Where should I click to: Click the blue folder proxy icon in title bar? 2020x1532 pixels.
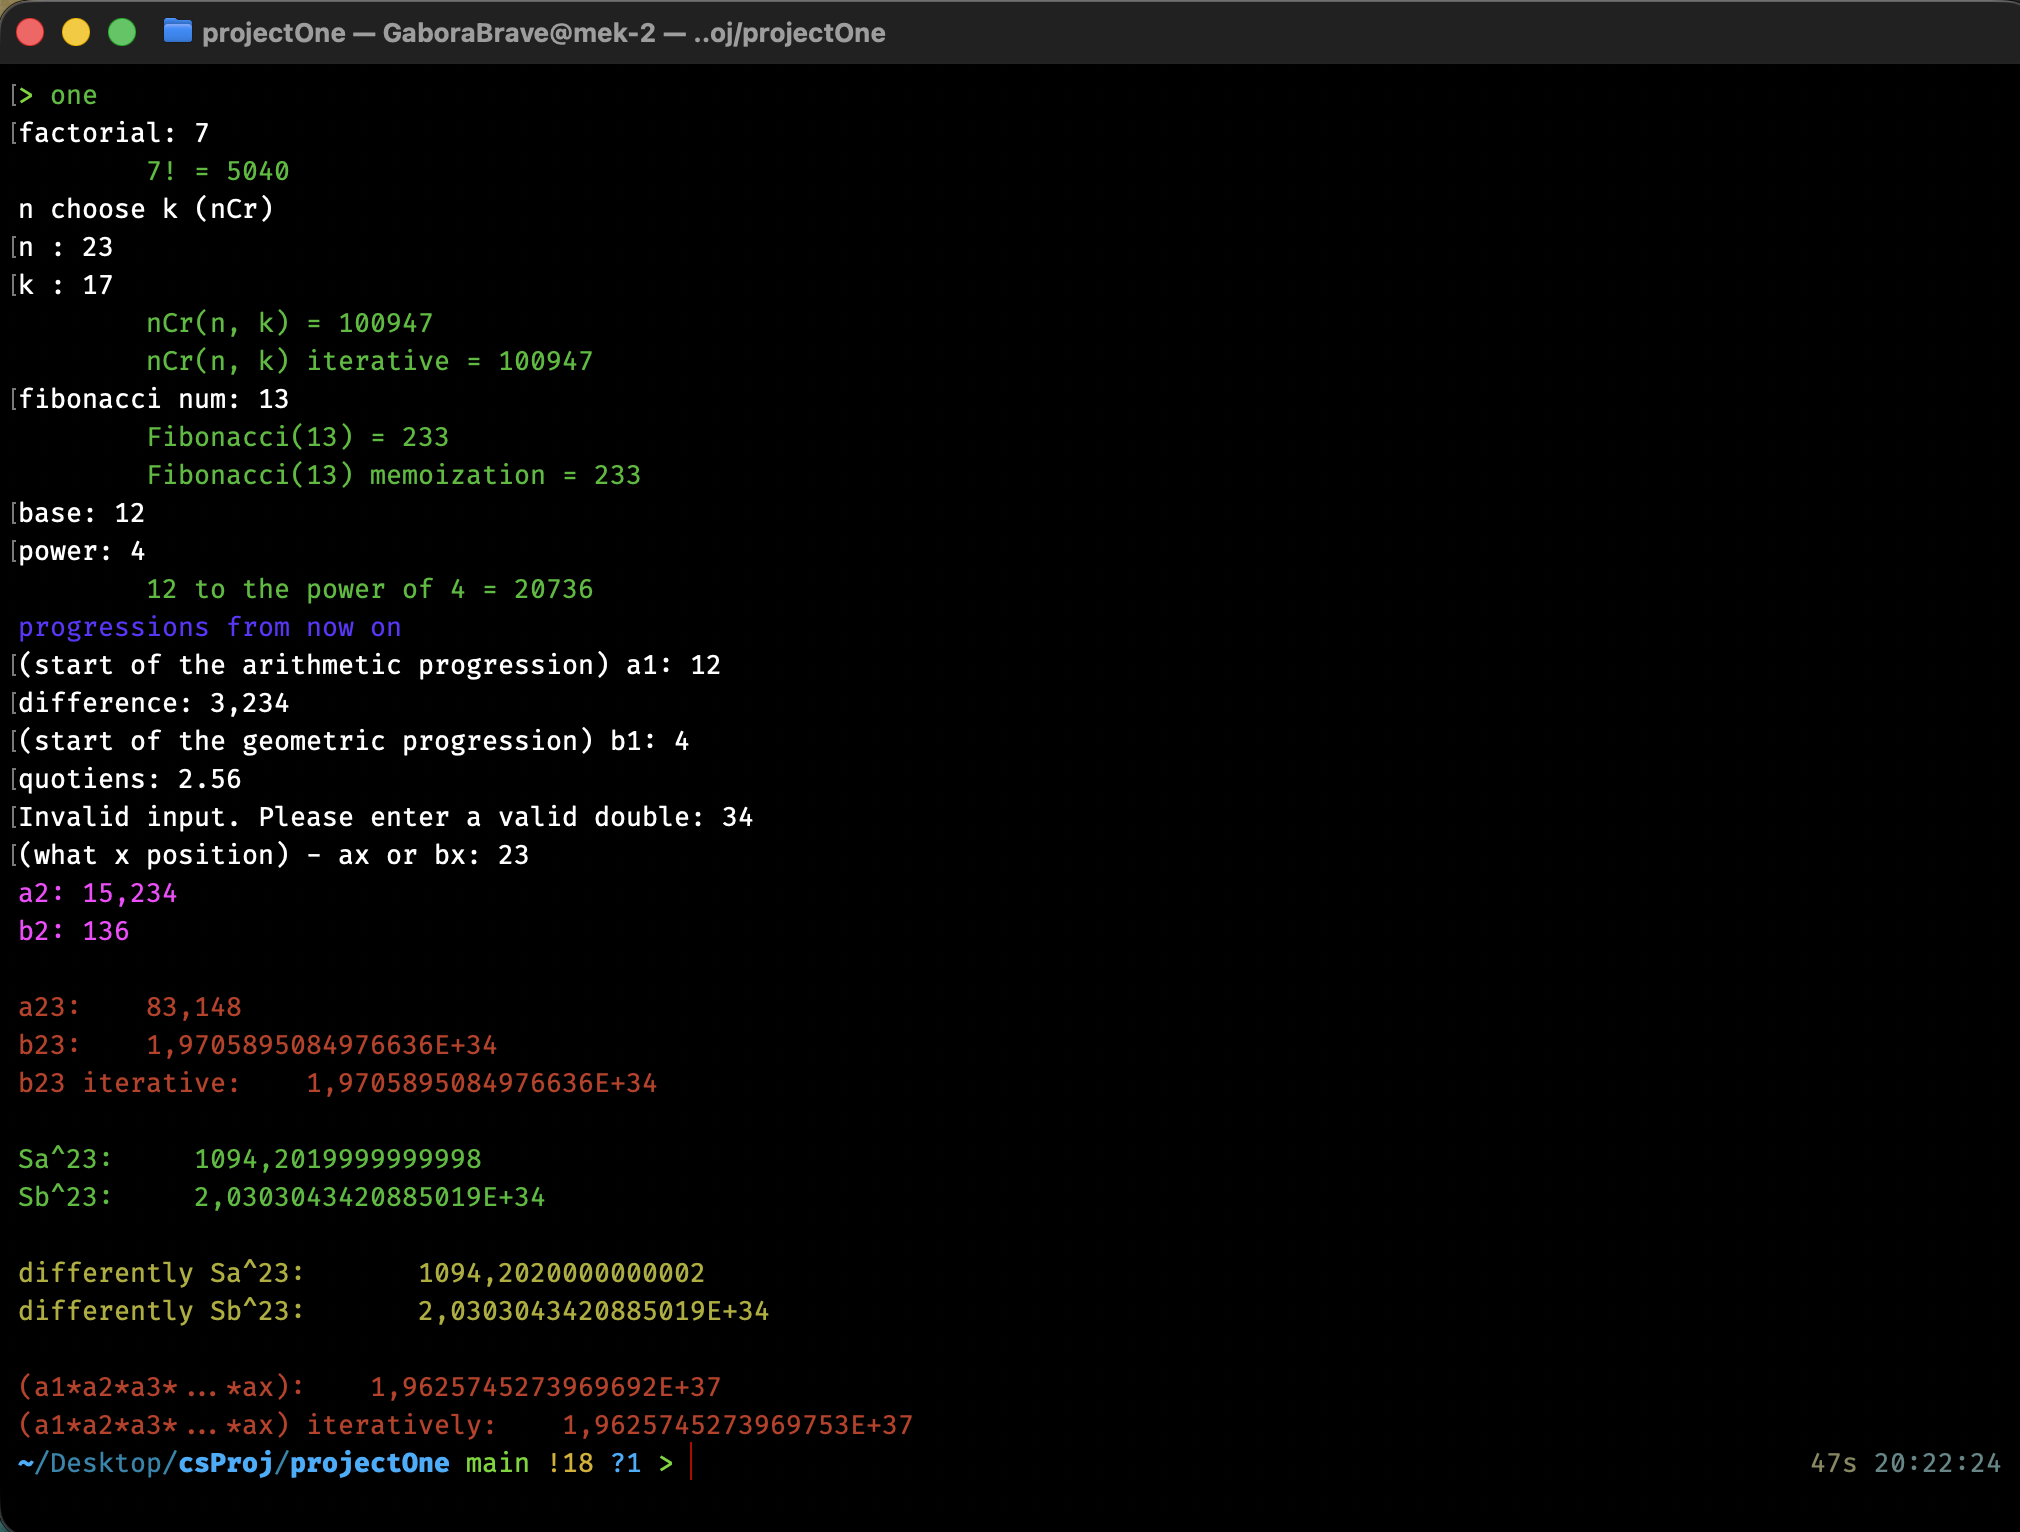tap(177, 32)
